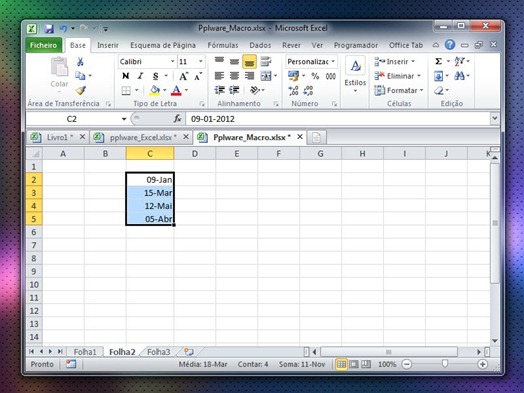This screenshot has height=393, width=524.
Task: Open the Calibri font name dropdown
Action: 172,61
